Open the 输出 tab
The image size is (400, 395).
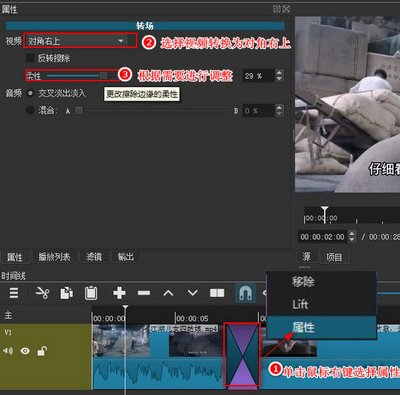coord(126,257)
